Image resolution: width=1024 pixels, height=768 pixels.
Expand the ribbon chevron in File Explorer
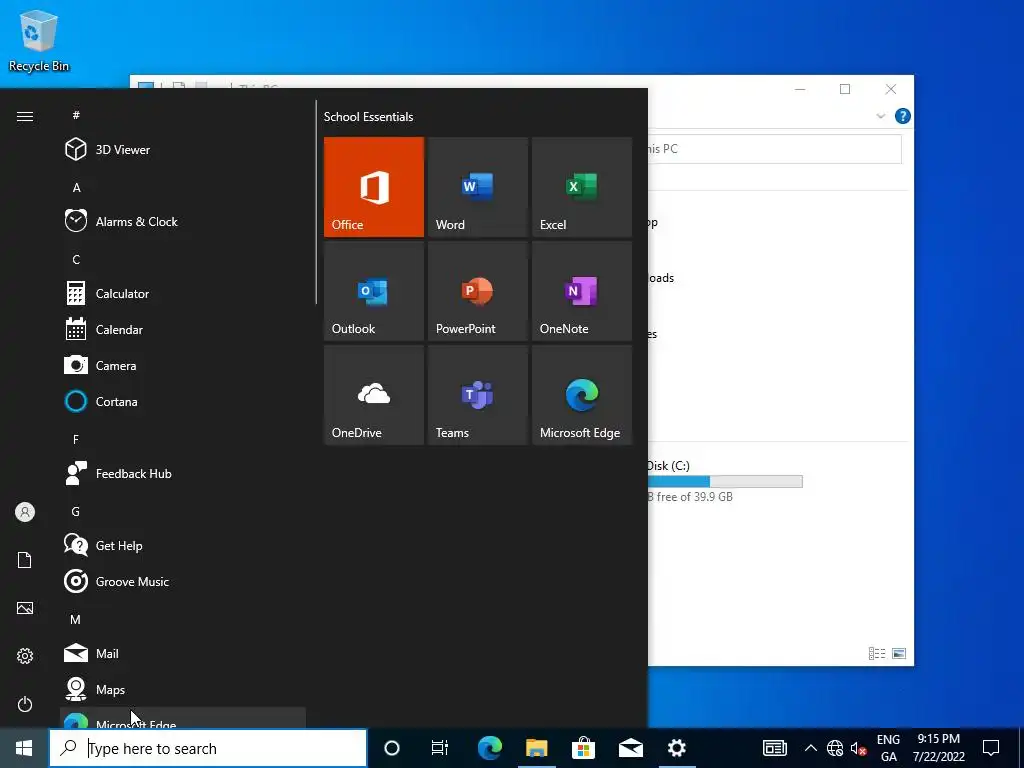[880, 116]
